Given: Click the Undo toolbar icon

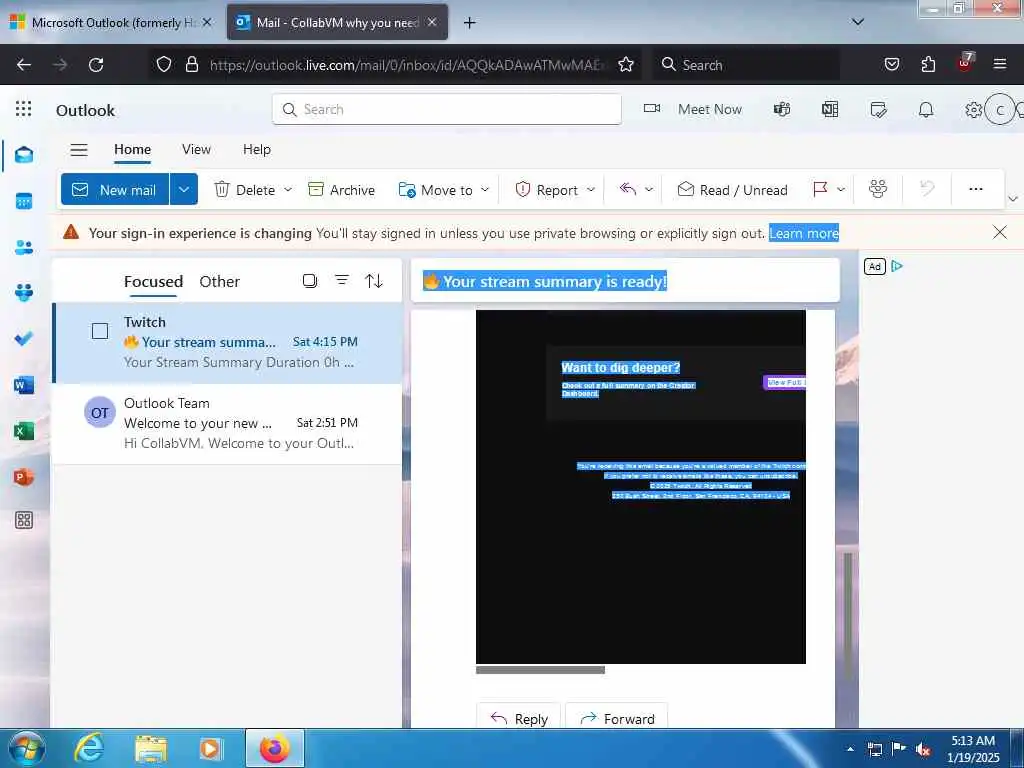Looking at the screenshot, I should coord(927,189).
